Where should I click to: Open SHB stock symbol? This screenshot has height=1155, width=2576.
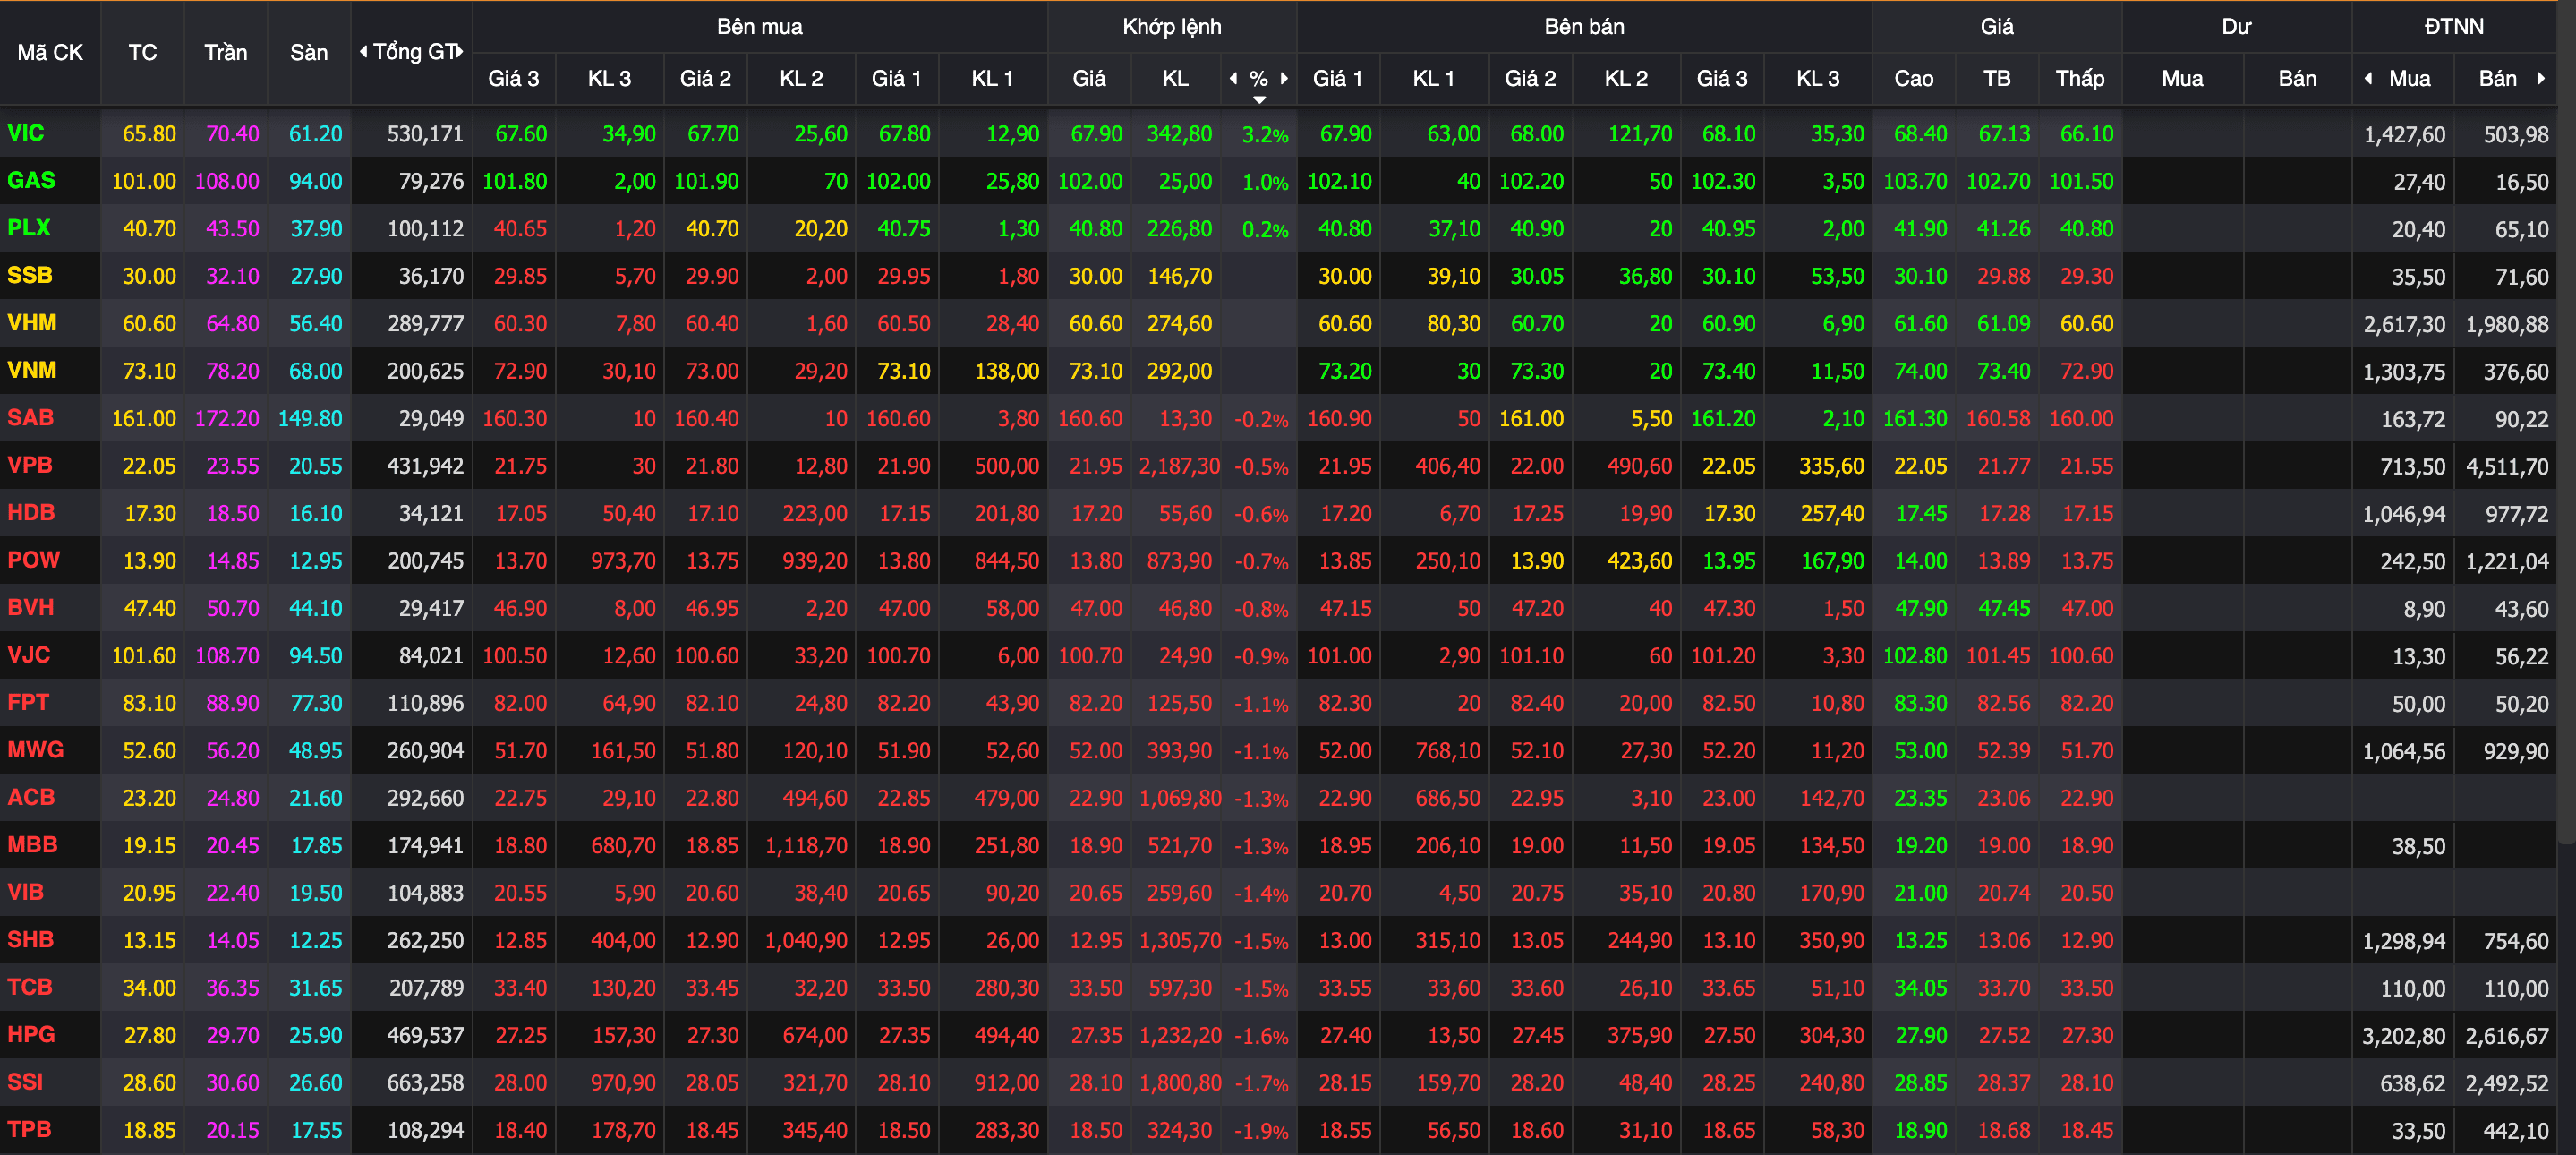(30, 940)
